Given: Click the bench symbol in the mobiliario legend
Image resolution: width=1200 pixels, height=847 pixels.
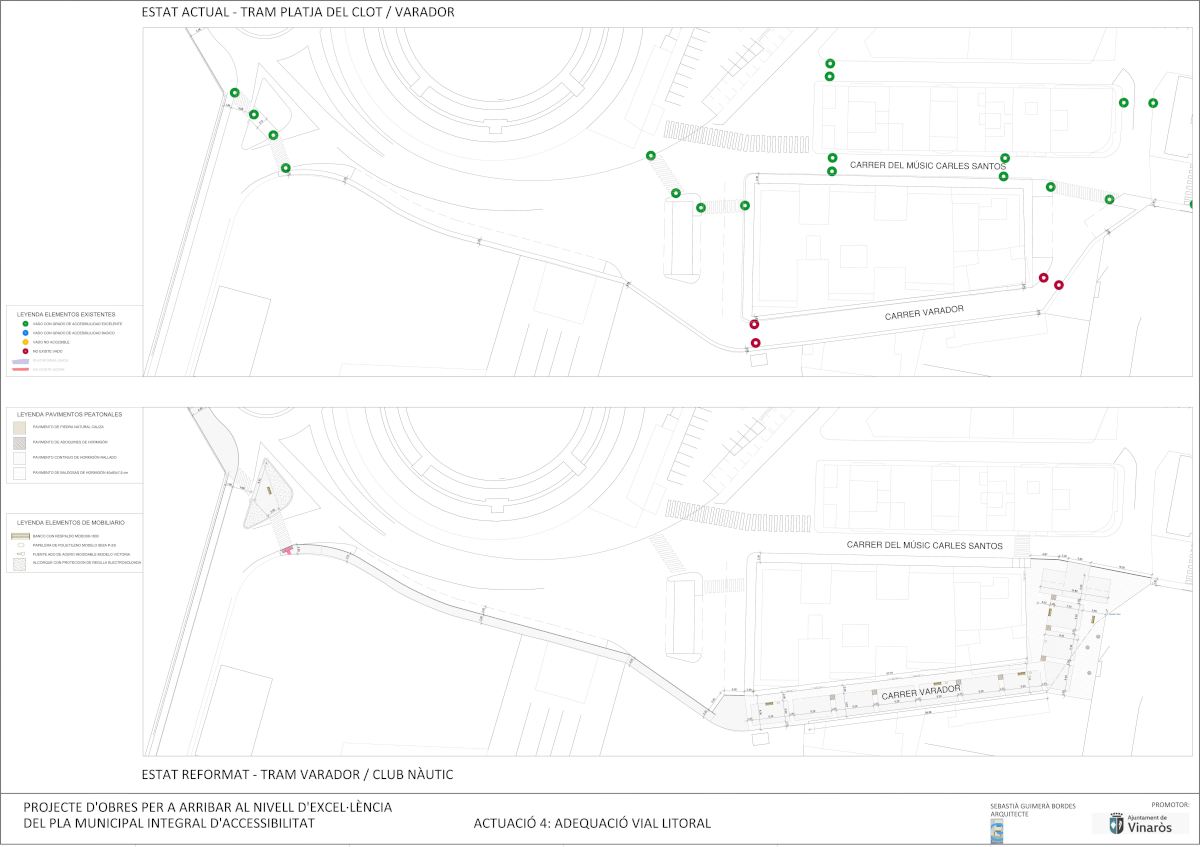Looking at the screenshot, I should click(19, 536).
